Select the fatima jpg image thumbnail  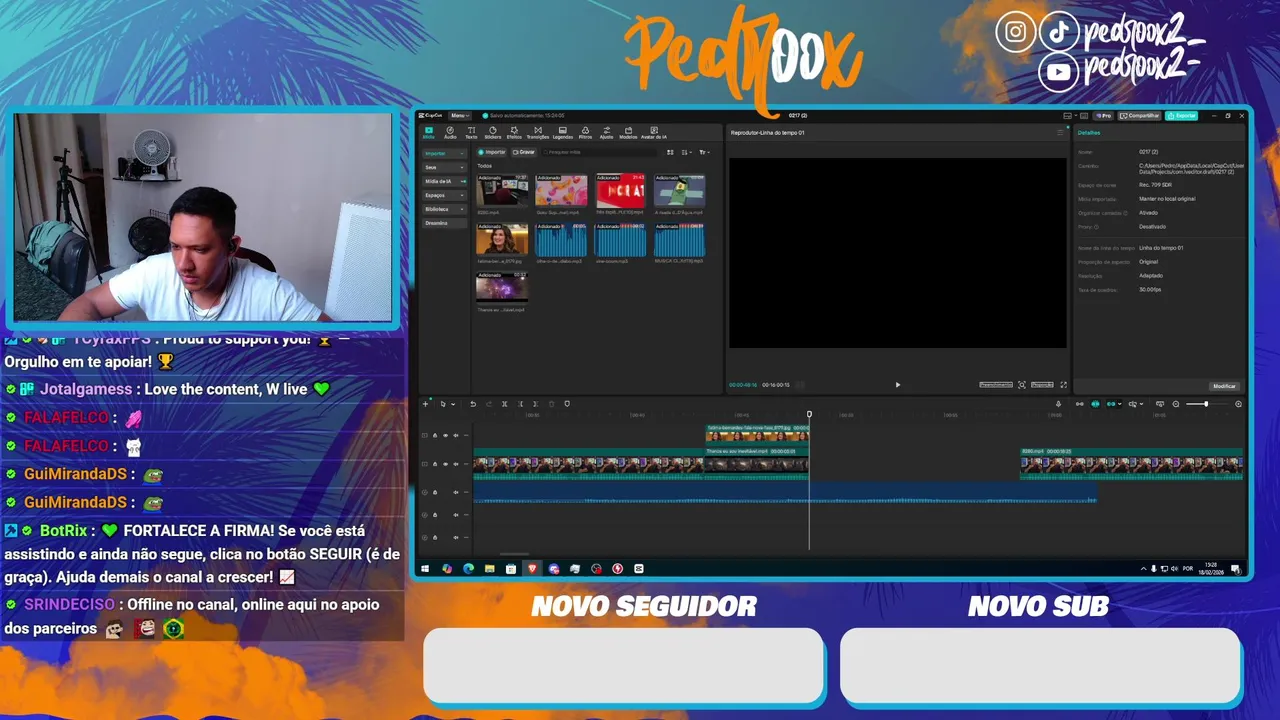pyautogui.click(x=502, y=240)
